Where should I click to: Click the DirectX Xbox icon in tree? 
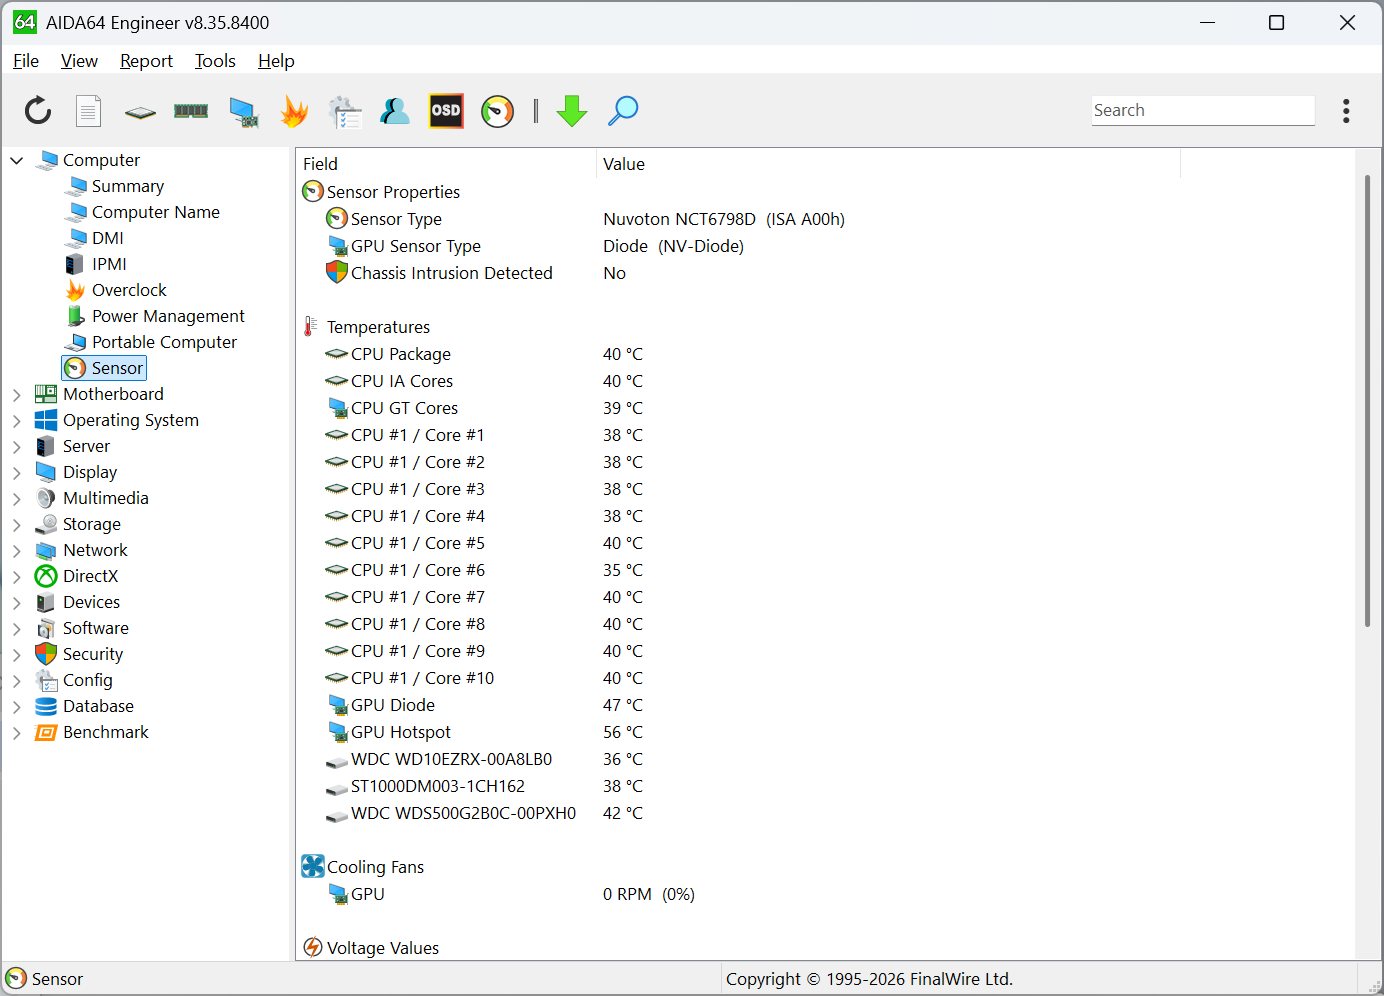click(x=46, y=576)
